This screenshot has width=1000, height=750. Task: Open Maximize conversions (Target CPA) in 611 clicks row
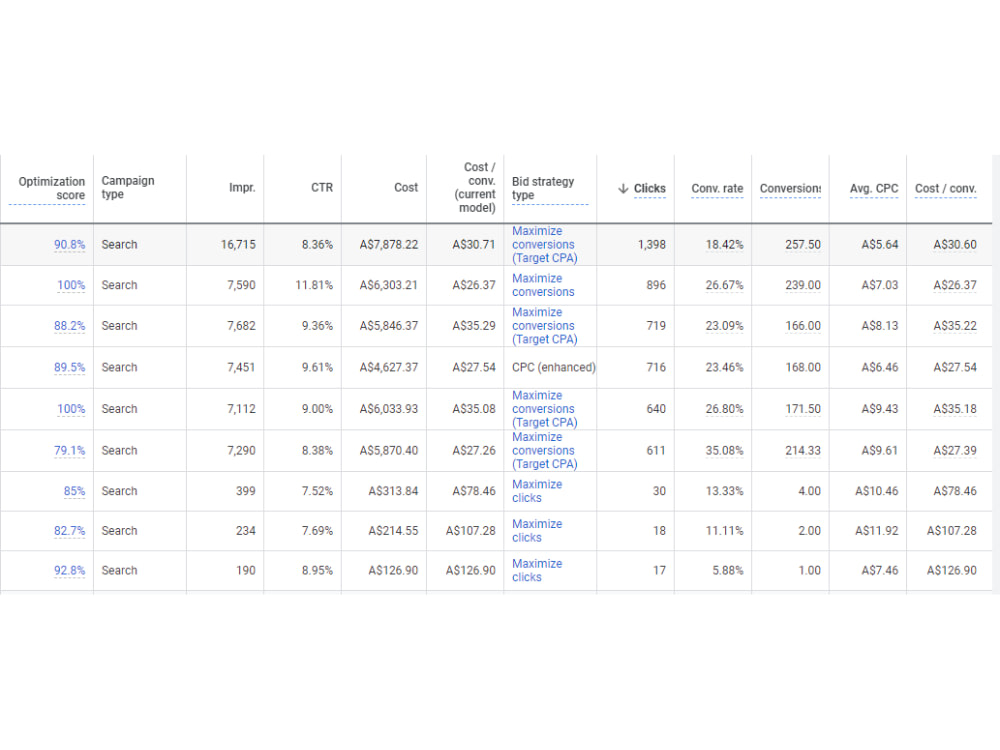coord(544,450)
